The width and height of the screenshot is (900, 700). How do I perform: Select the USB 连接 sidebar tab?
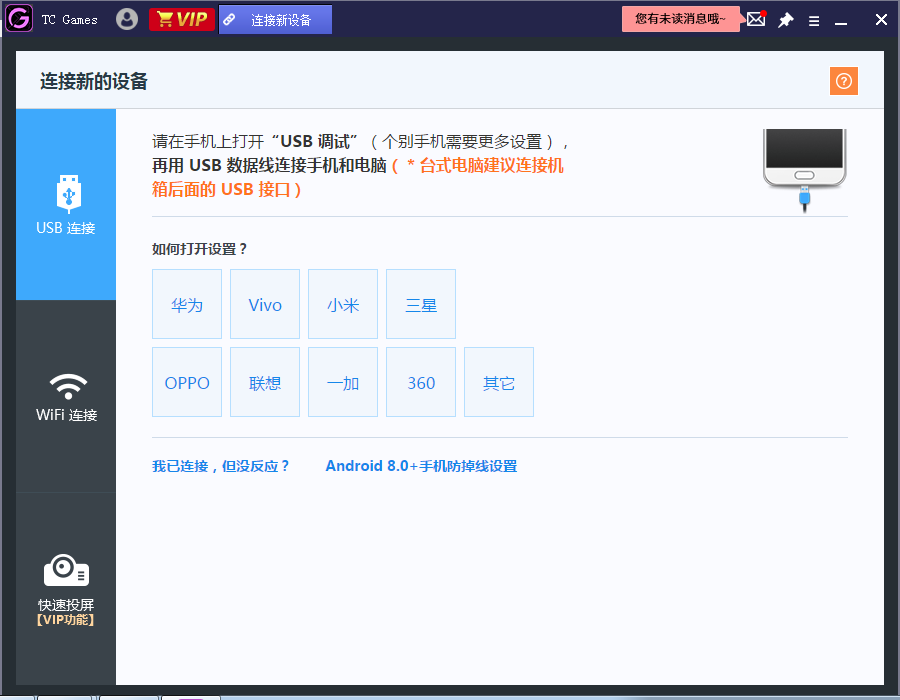click(x=66, y=204)
